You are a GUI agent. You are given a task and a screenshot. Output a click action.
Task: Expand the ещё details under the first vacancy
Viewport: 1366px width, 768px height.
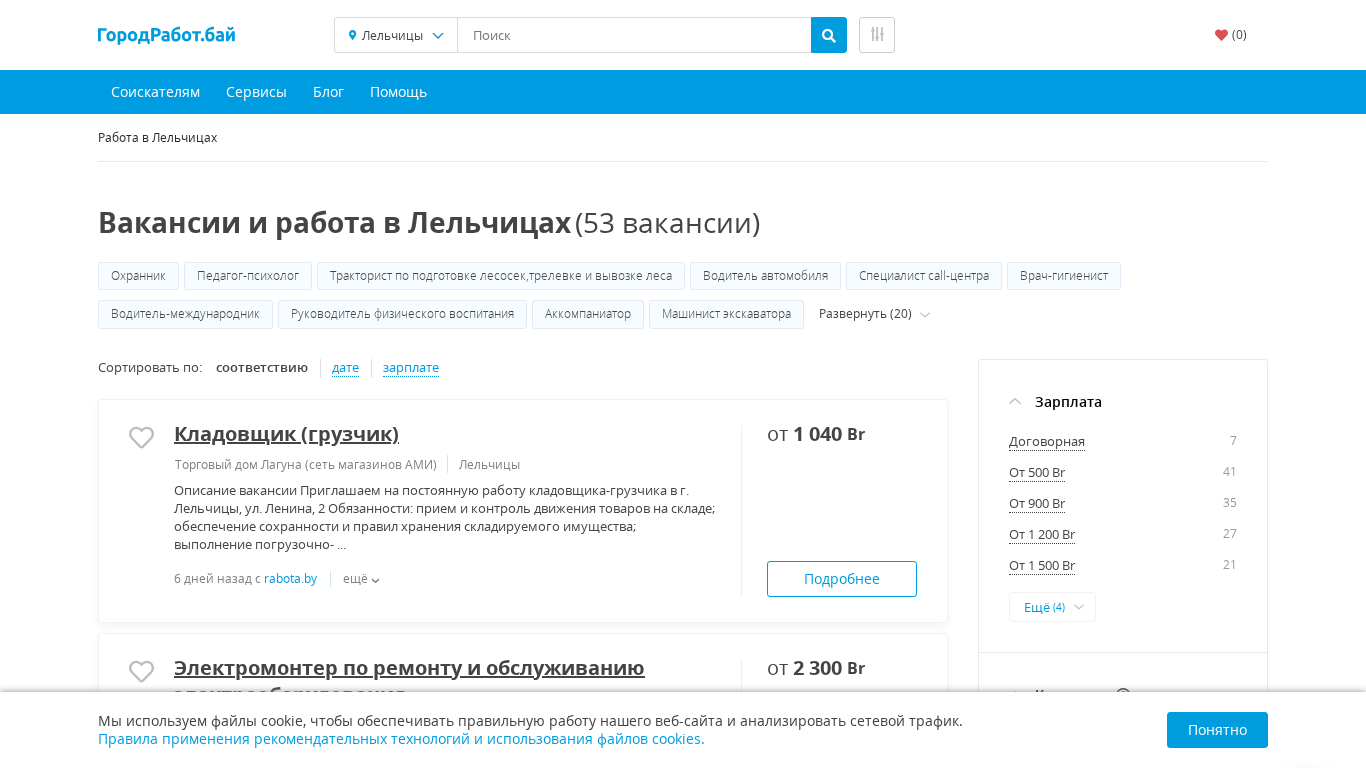coord(360,579)
